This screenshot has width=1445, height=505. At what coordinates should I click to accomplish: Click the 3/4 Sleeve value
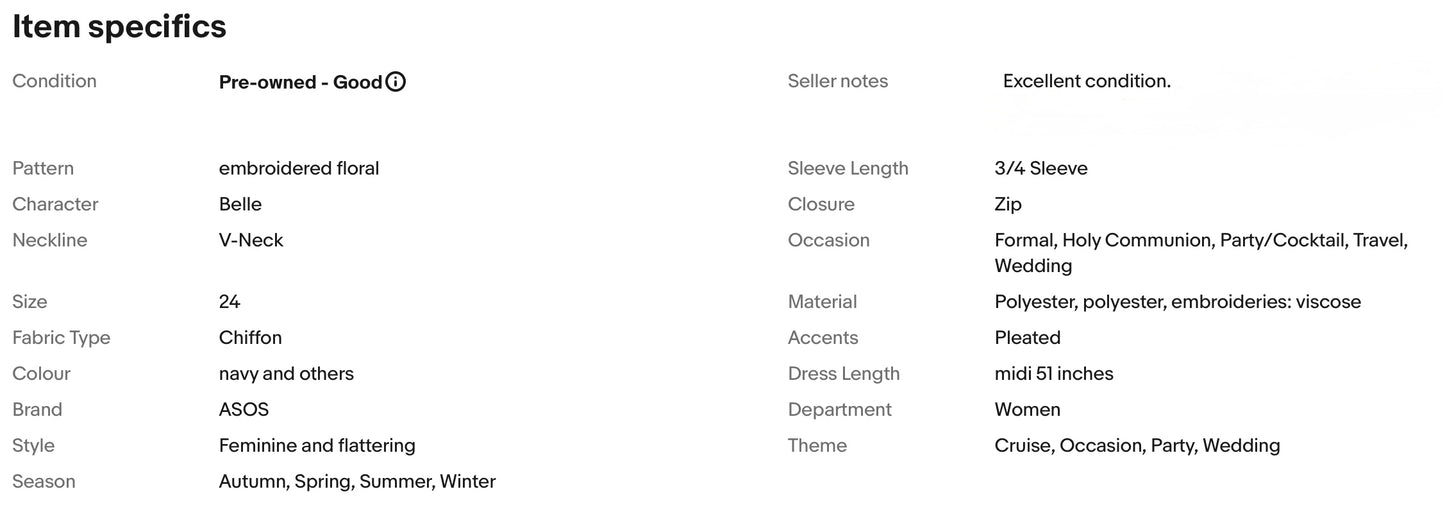(1041, 168)
